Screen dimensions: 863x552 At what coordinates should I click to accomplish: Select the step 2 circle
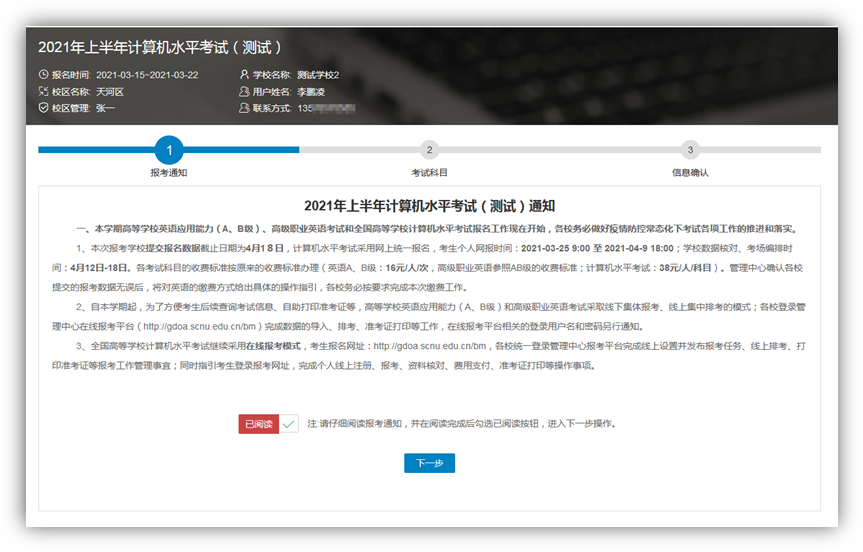pos(429,150)
